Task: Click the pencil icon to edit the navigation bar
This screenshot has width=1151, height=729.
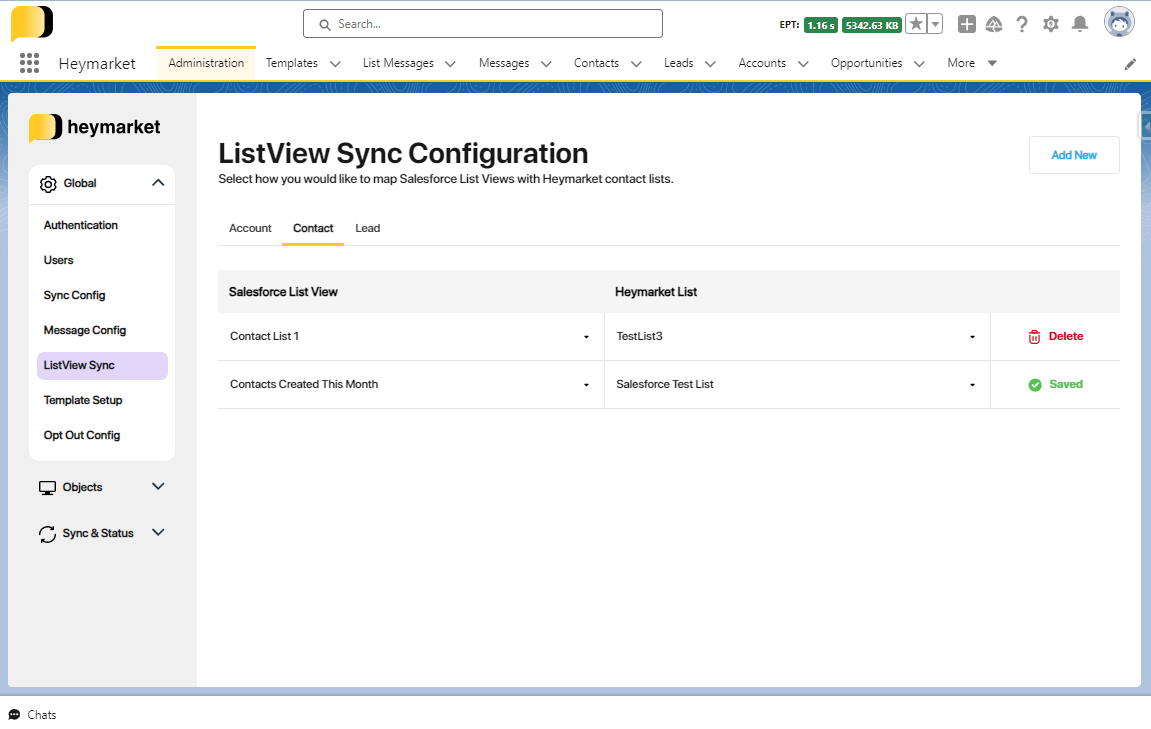Action: tap(1130, 65)
